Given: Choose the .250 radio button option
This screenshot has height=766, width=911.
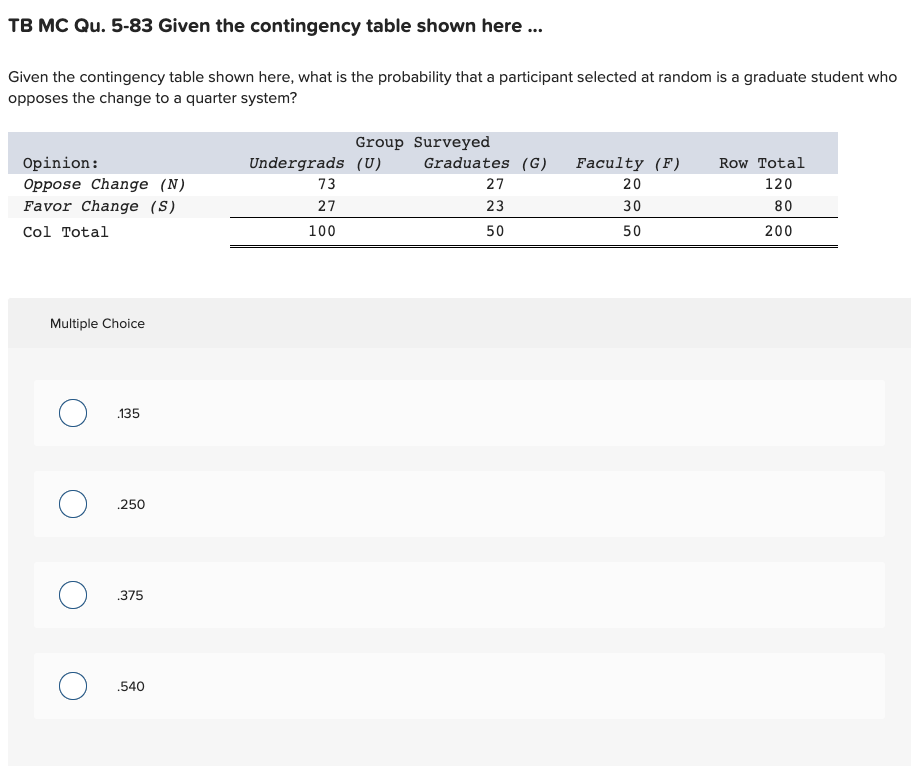Looking at the screenshot, I should point(73,504).
